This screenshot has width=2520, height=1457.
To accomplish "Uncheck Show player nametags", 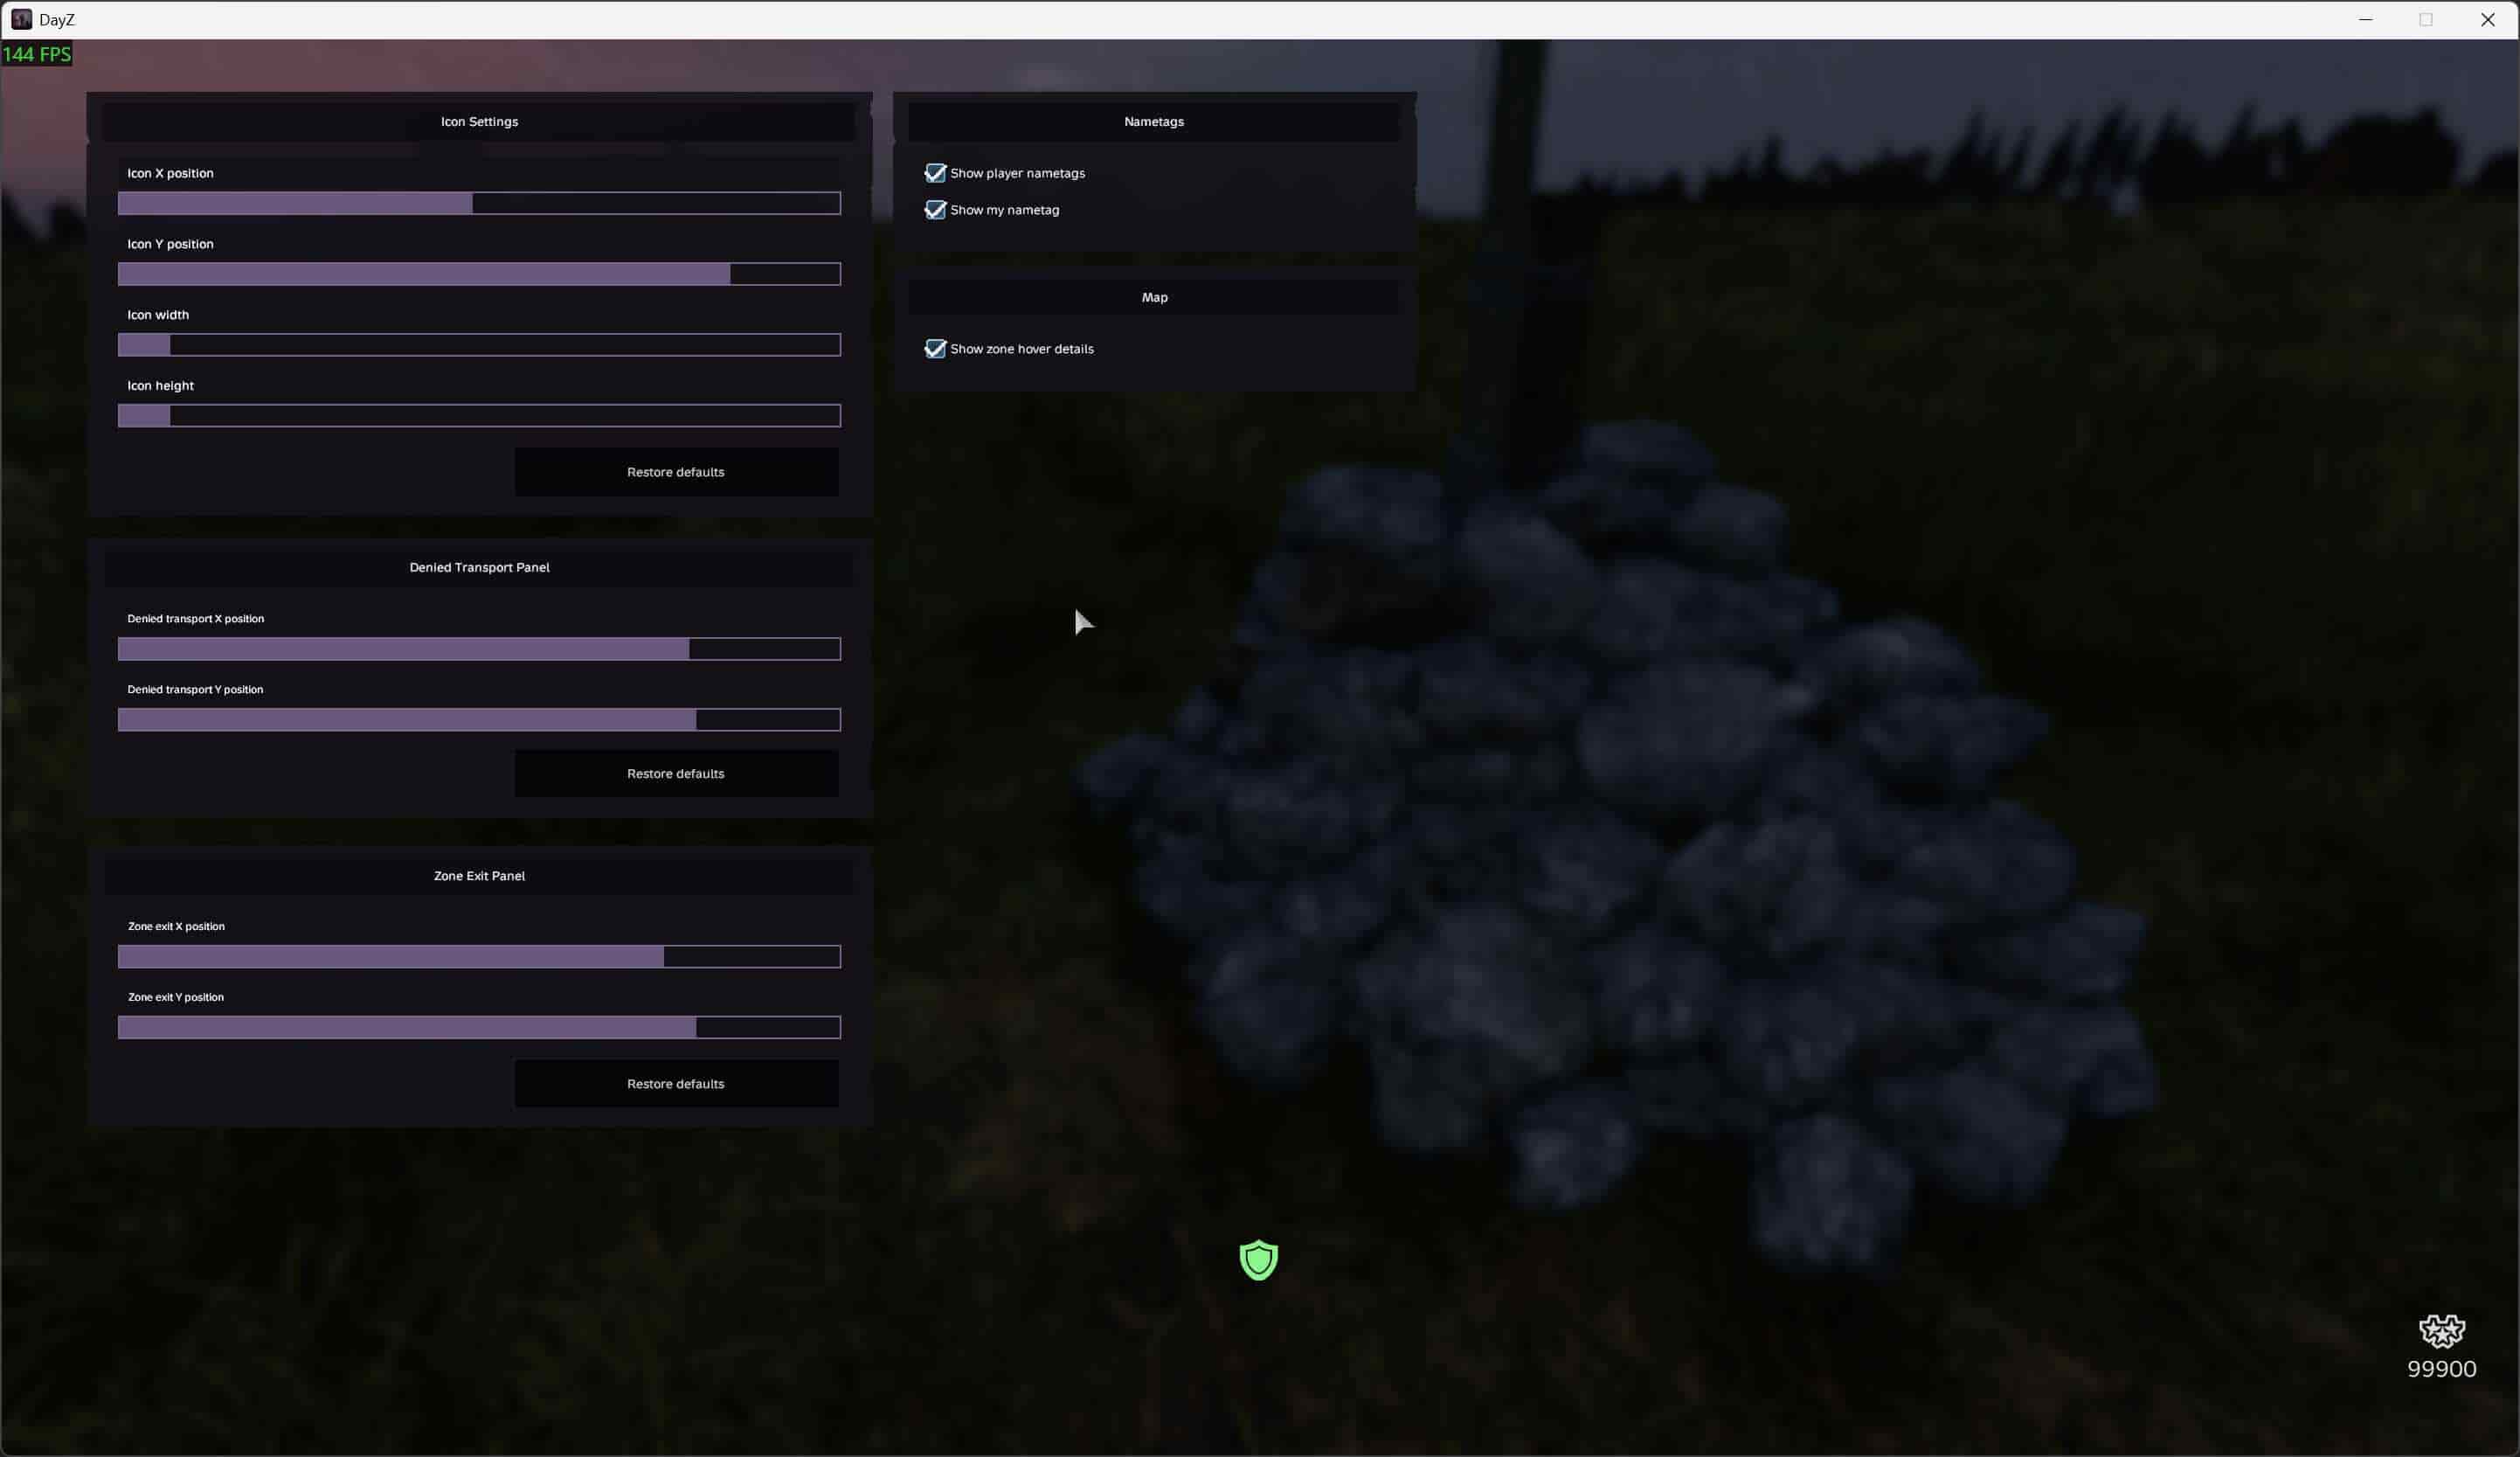I will [x=935, y=173].
